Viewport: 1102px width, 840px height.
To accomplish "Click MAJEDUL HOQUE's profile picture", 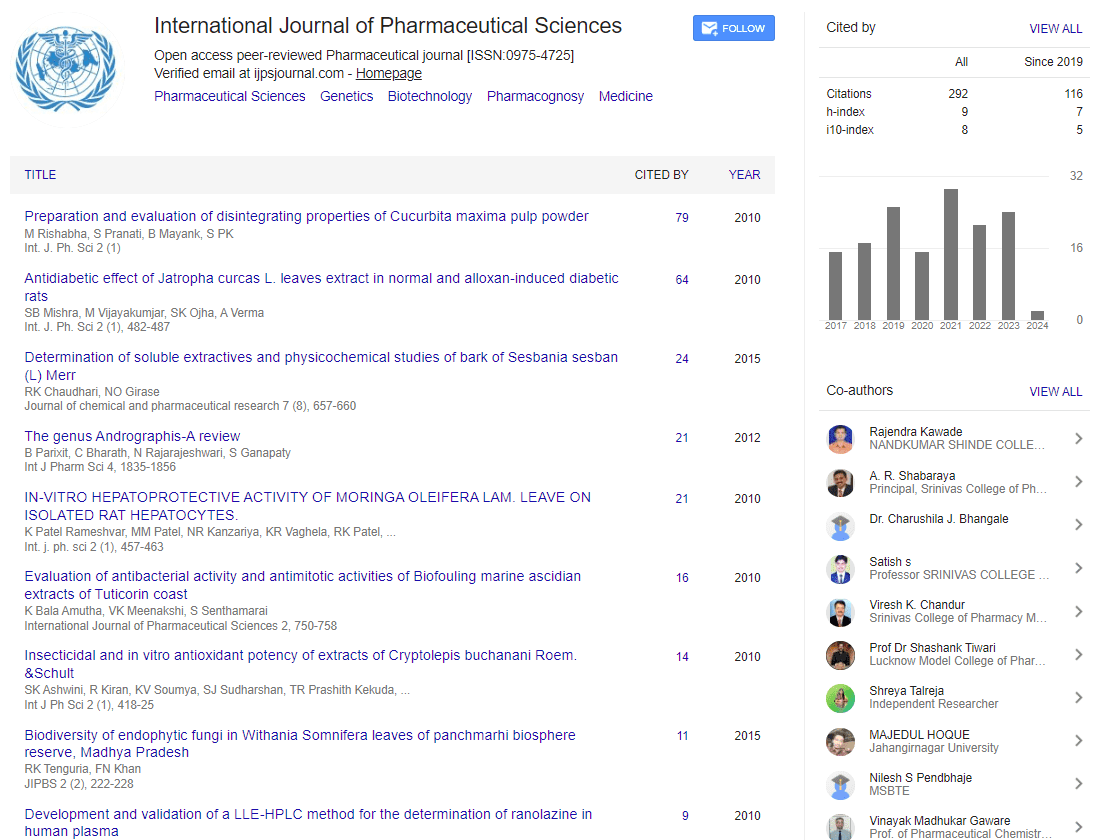I will click(840, 741).
